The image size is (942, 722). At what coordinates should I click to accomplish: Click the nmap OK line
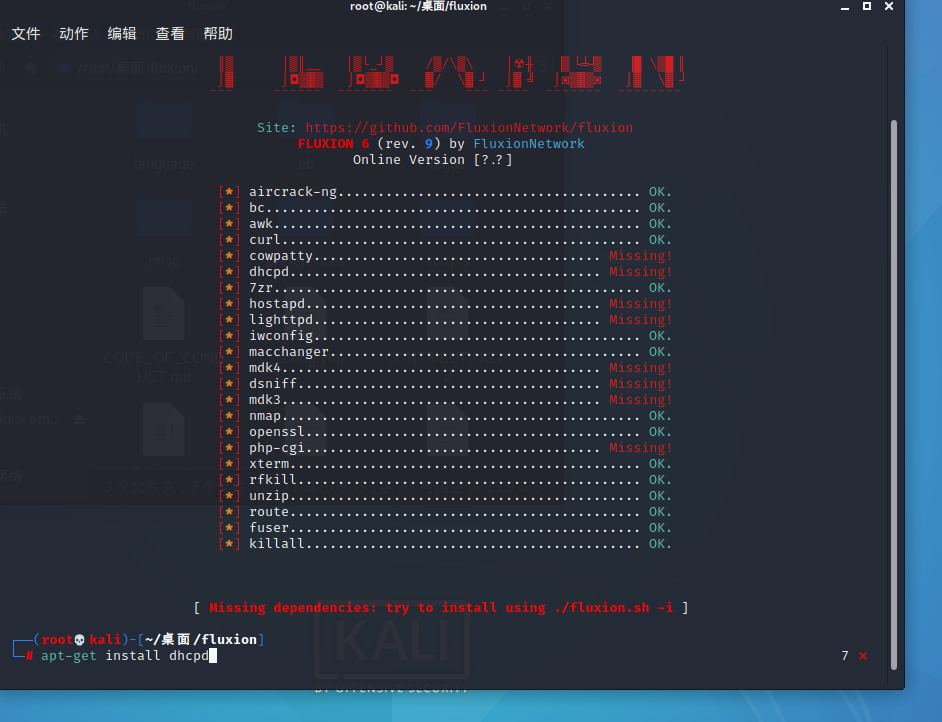coord(445,416)
